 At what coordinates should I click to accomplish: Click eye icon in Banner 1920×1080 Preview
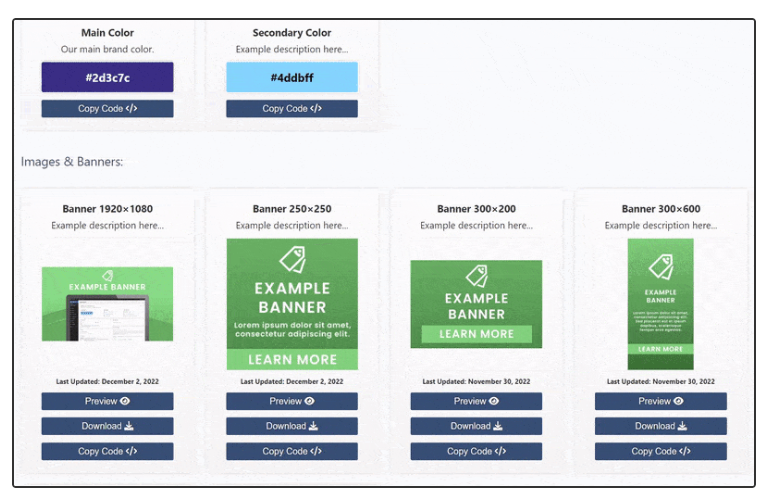click(x=125, y=401)
